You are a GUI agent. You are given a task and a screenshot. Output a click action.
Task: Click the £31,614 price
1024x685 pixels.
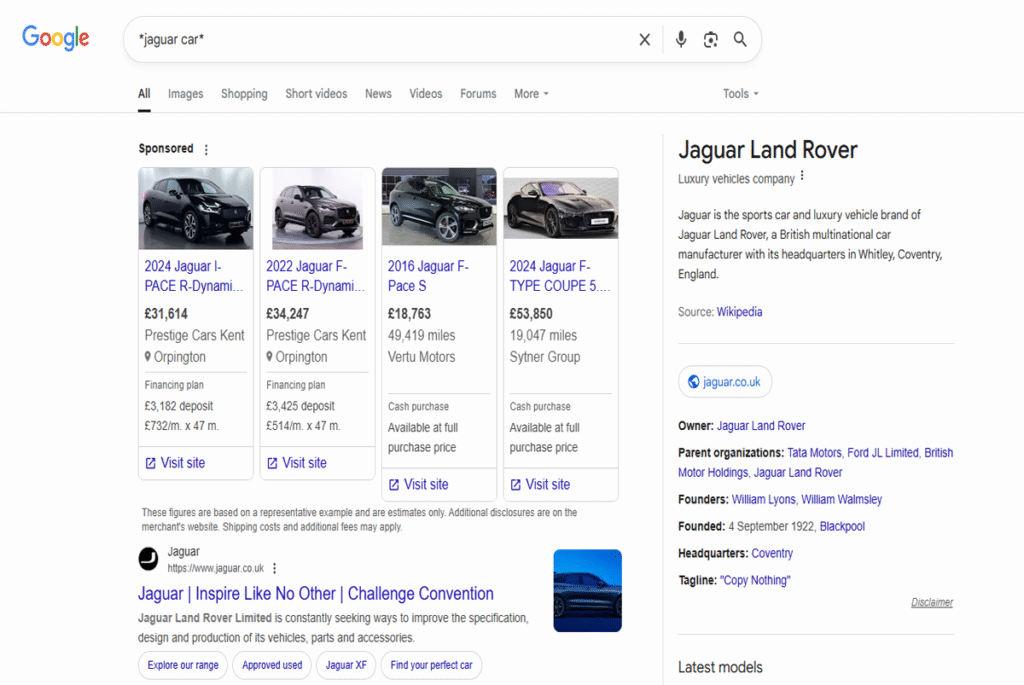pos(166,314)
